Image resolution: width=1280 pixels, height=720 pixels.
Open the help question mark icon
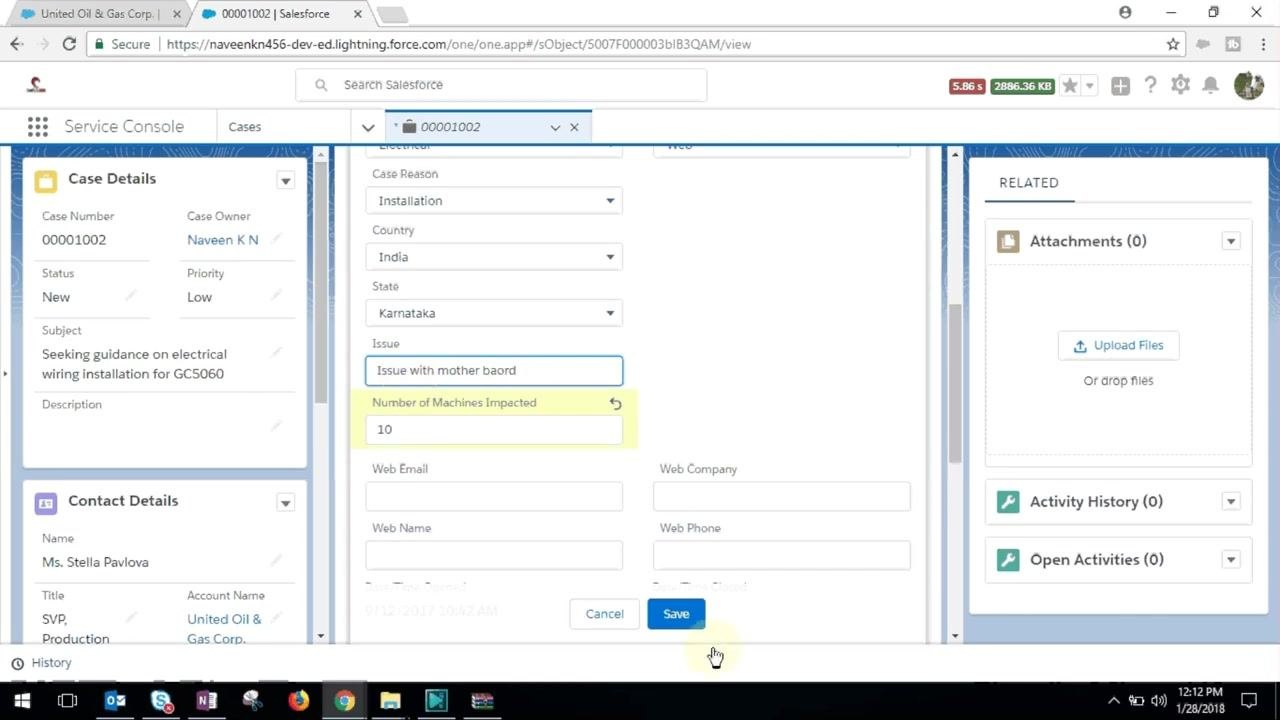[x=1150, y=85]
